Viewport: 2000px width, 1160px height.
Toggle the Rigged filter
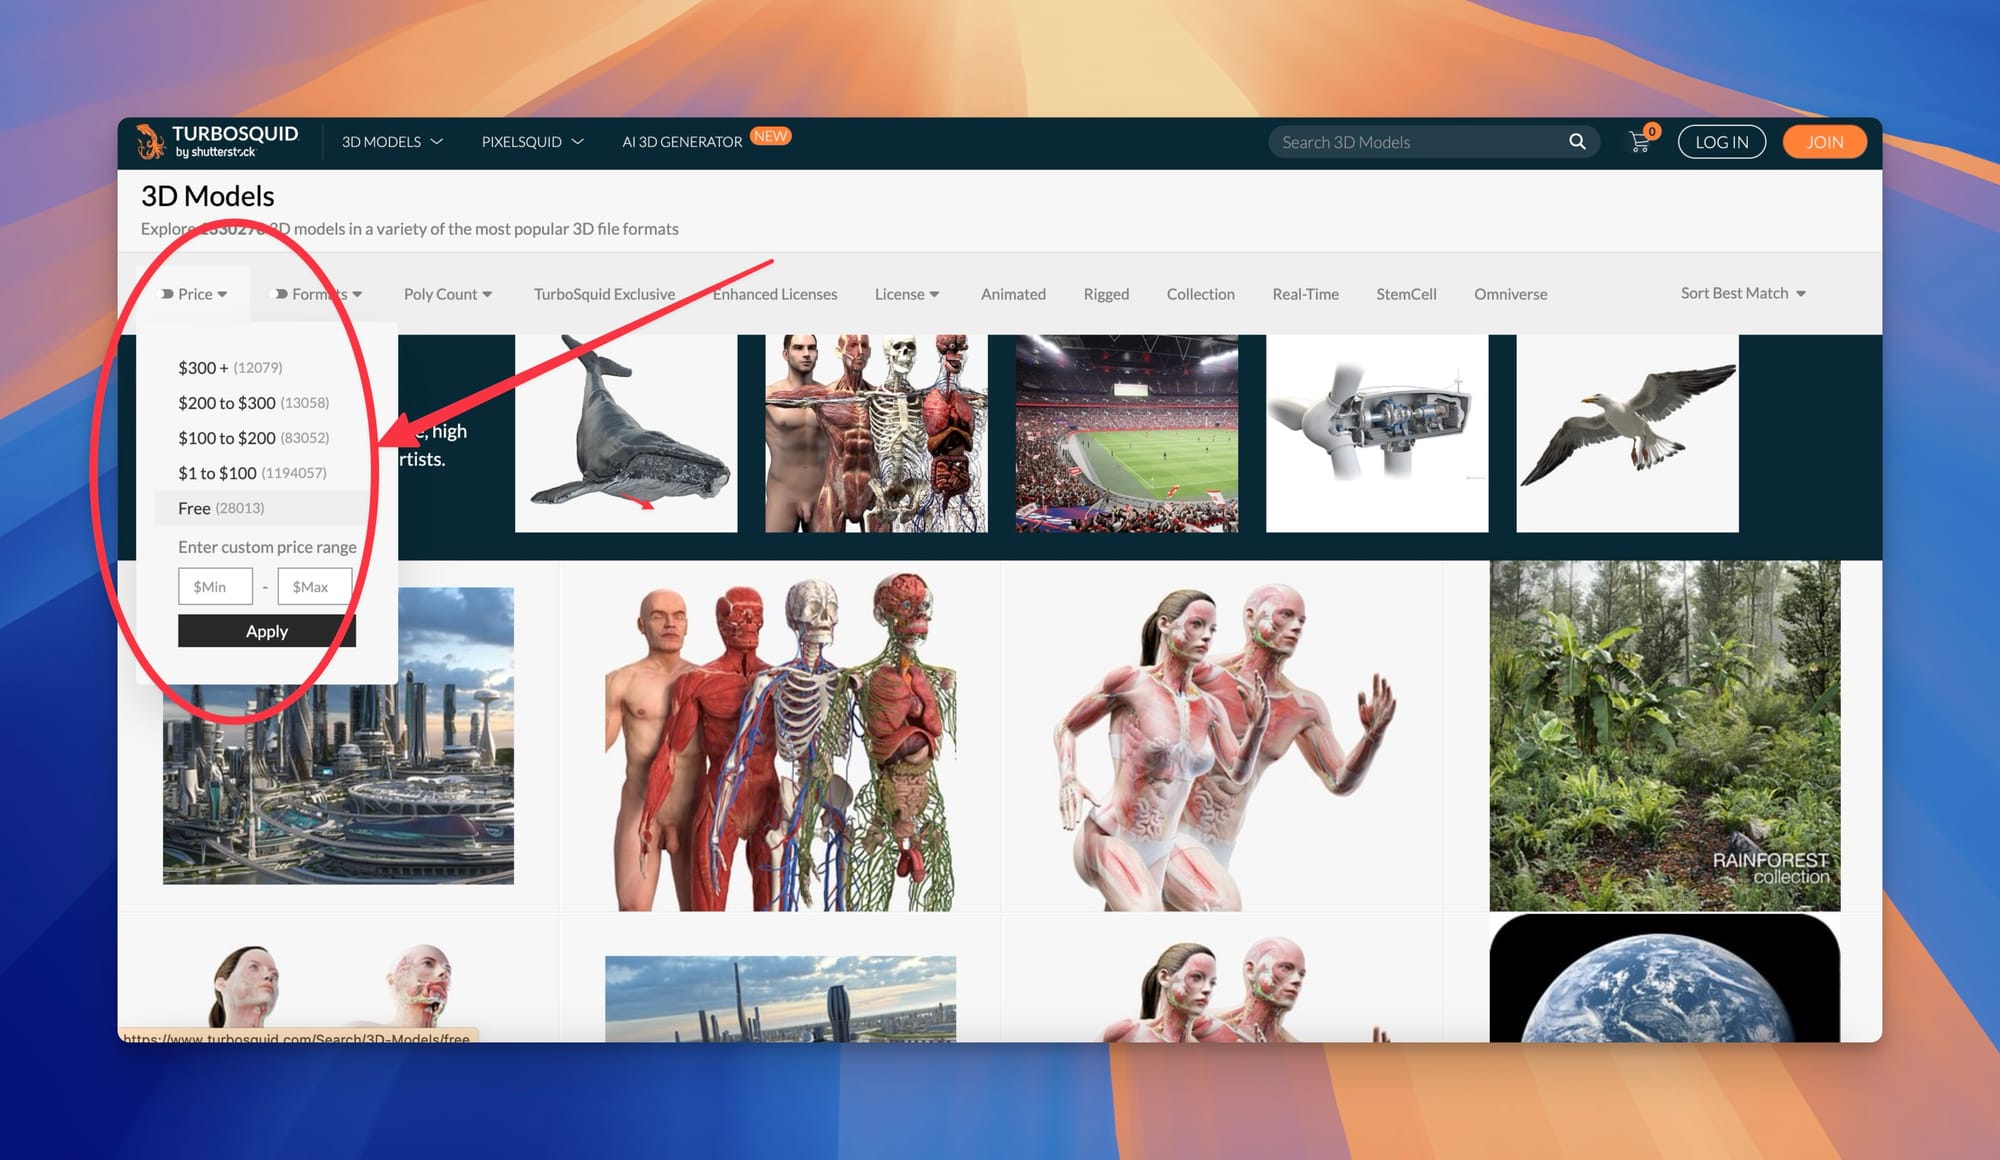click(1106, 294)
